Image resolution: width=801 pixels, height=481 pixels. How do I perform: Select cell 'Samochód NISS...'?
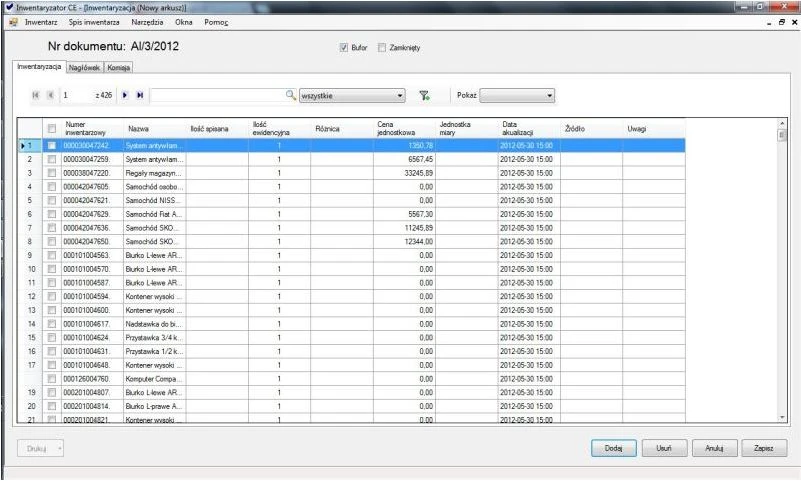coord(154,200)
